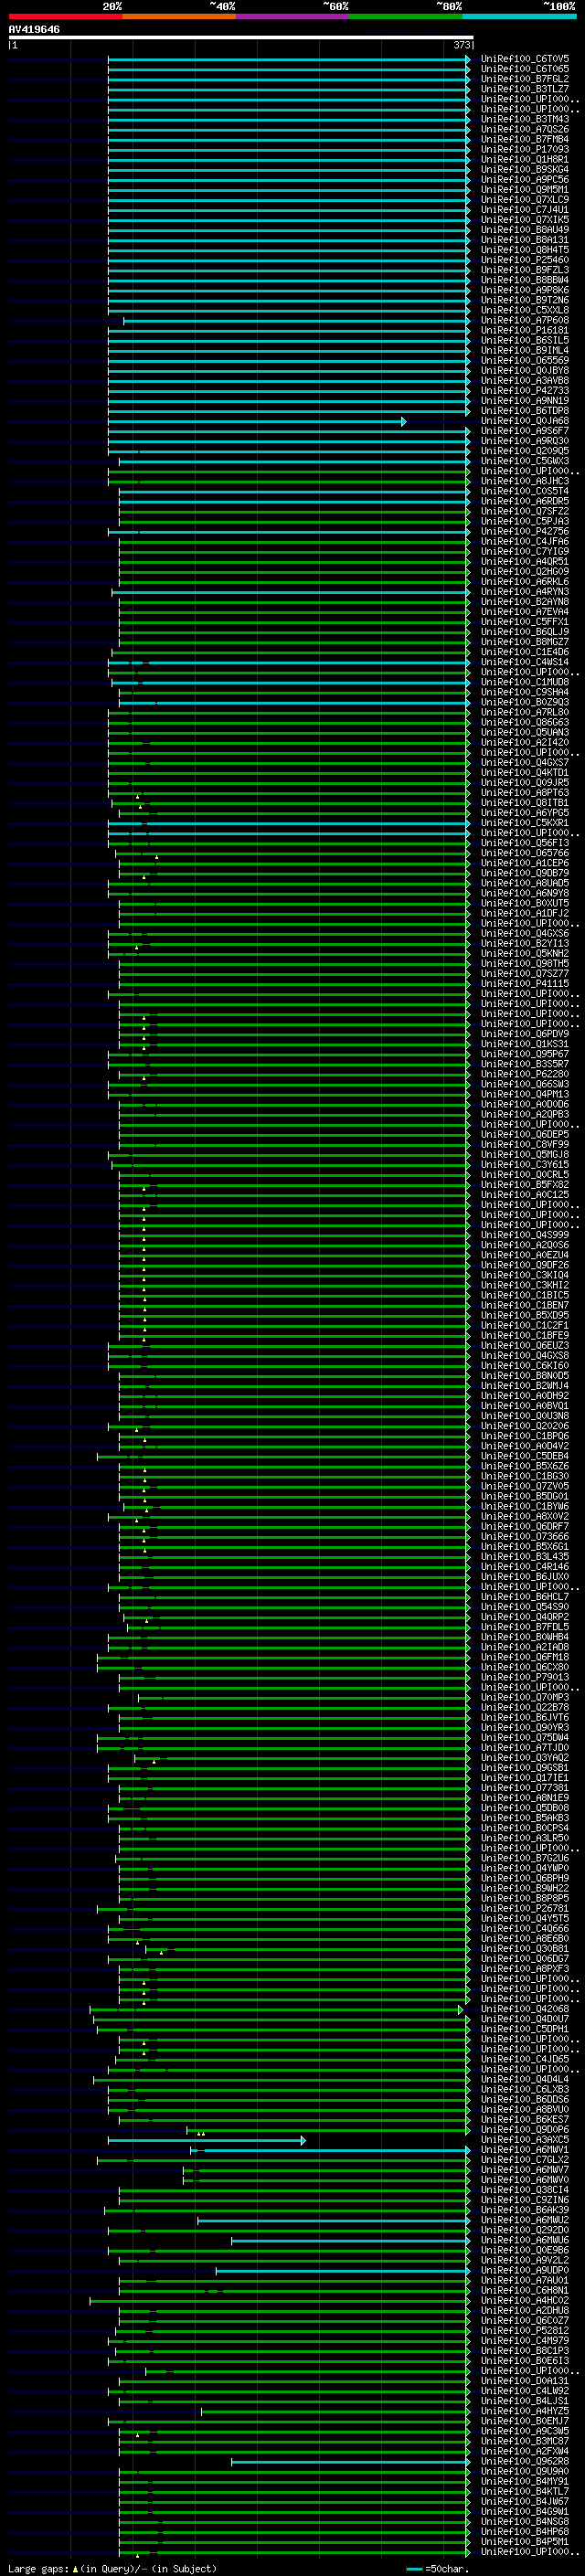Viewport: 585px width, 2576px height.
Task: Select the UniRef100_B8AU49 row label
Action: point(525,229)
